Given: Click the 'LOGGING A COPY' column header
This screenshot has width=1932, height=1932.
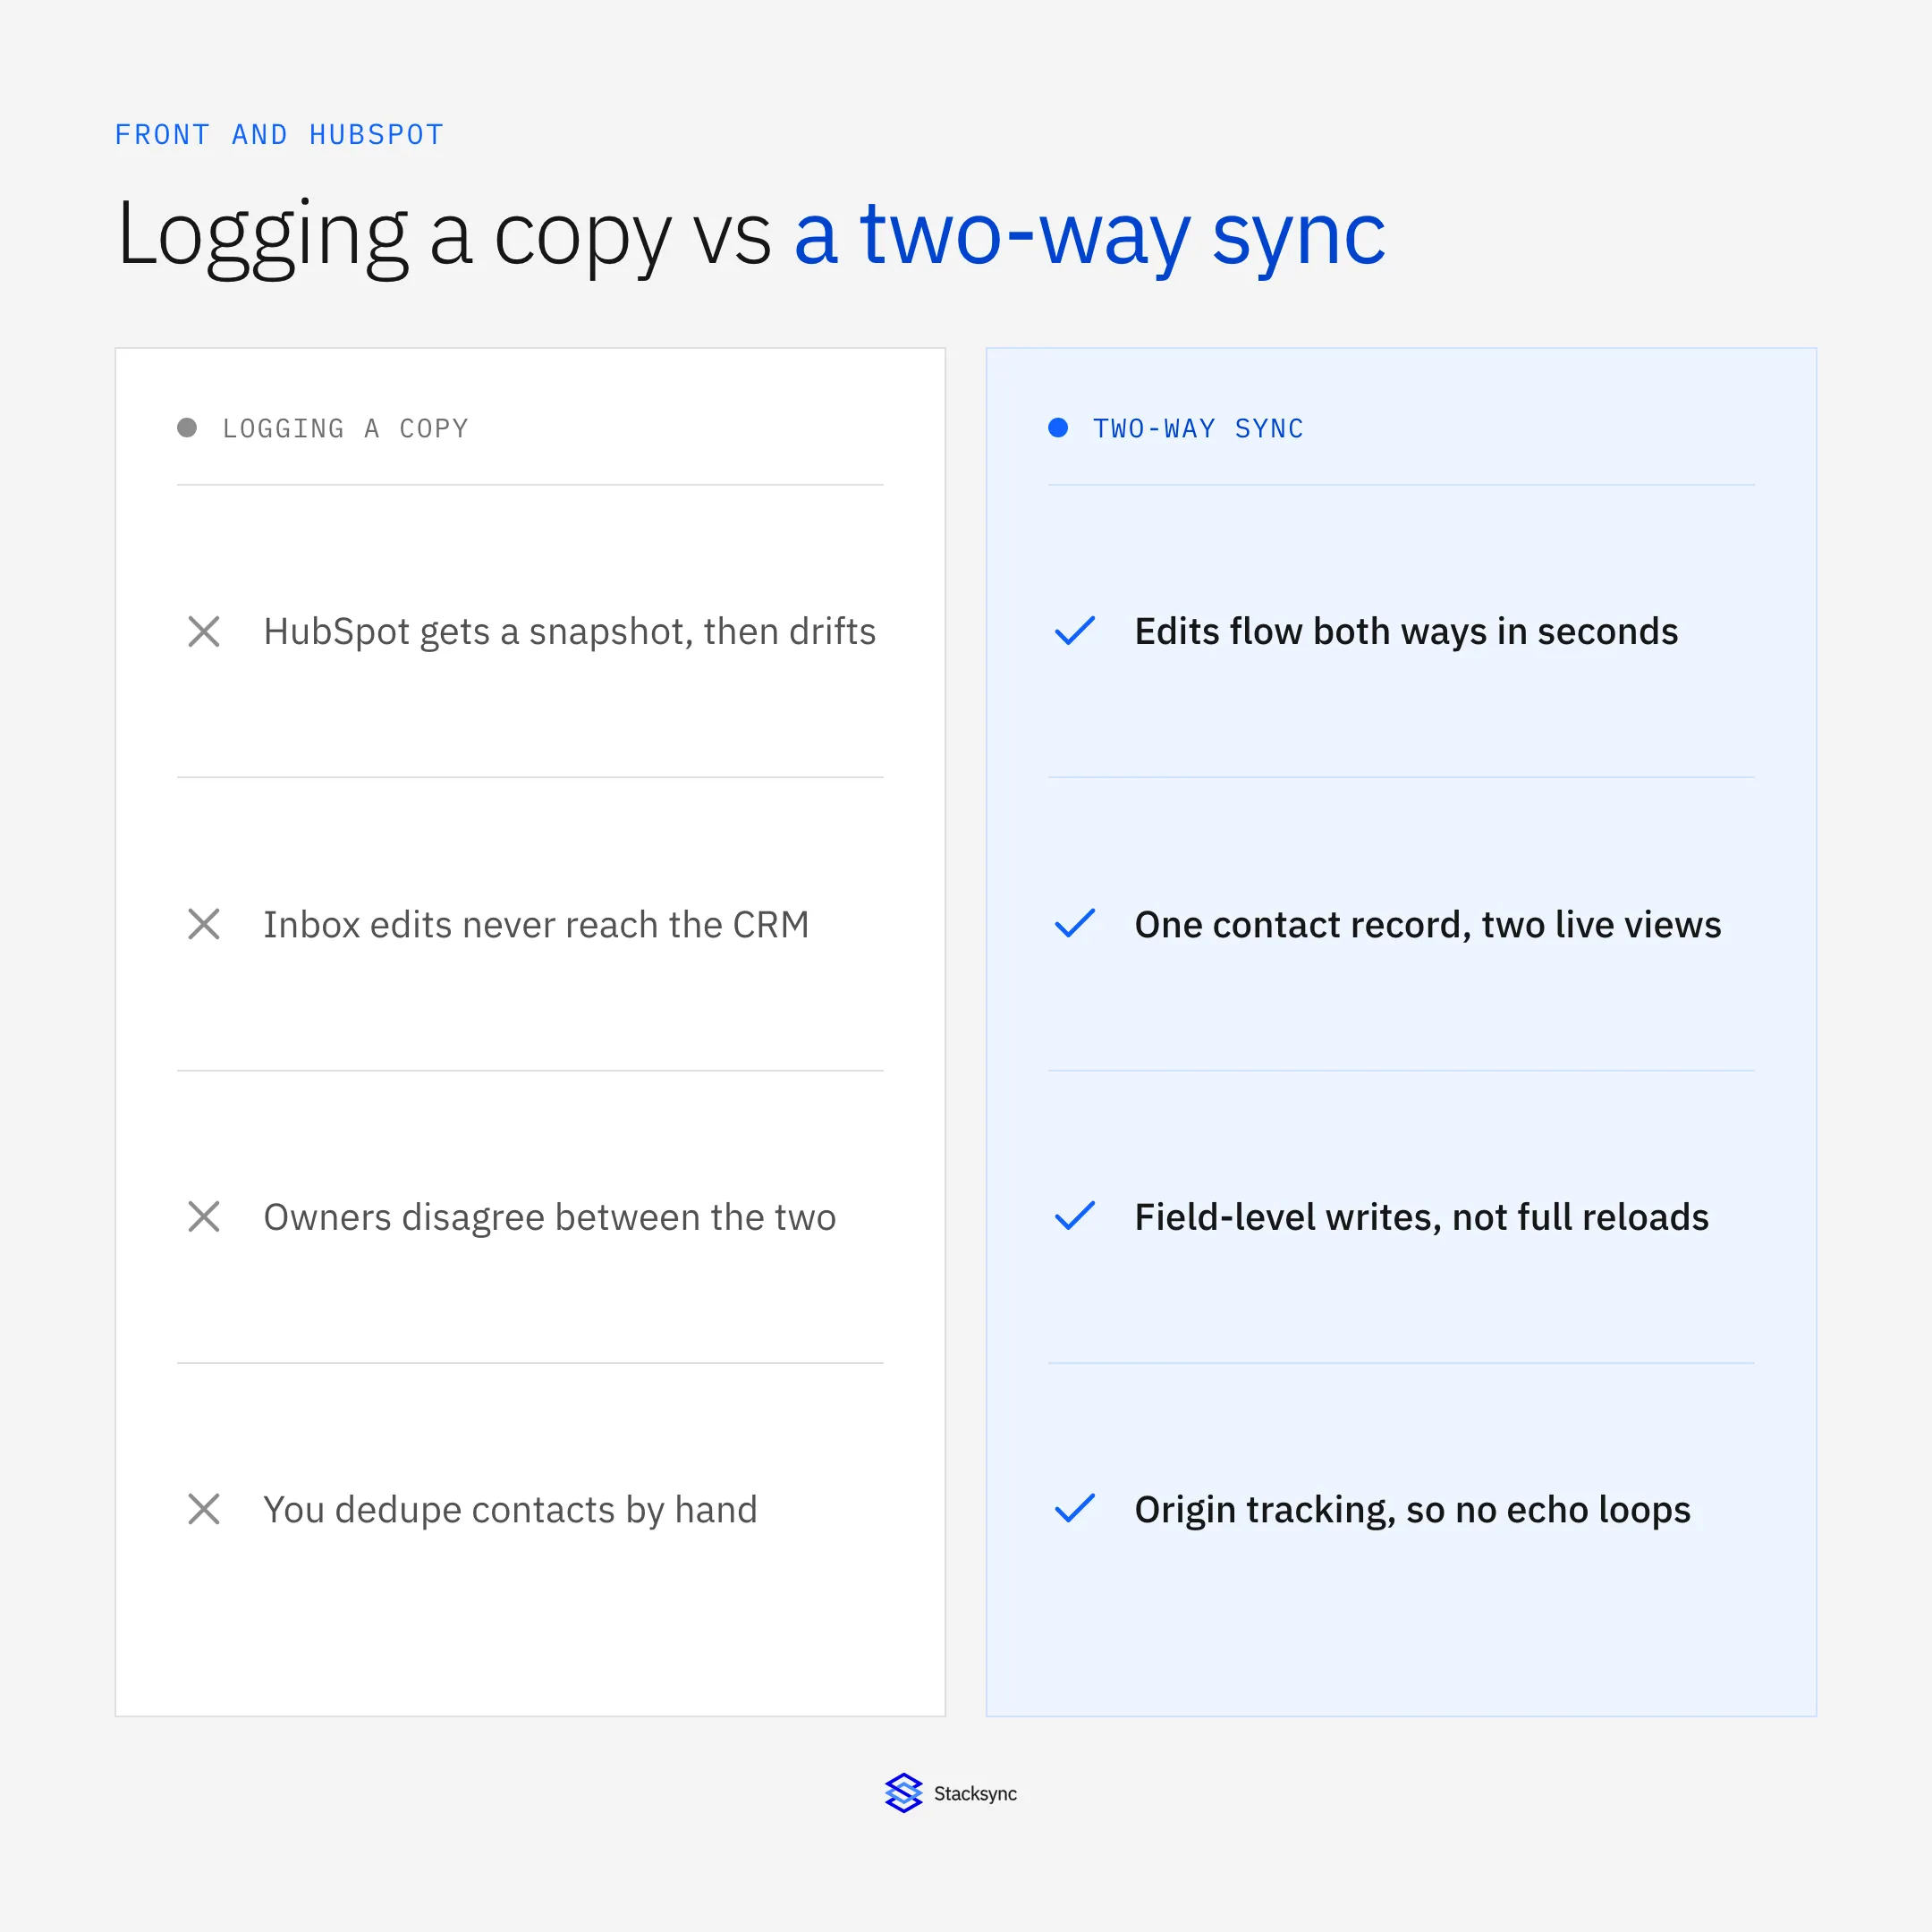Looking at the screenshot, I should [345, 428].
